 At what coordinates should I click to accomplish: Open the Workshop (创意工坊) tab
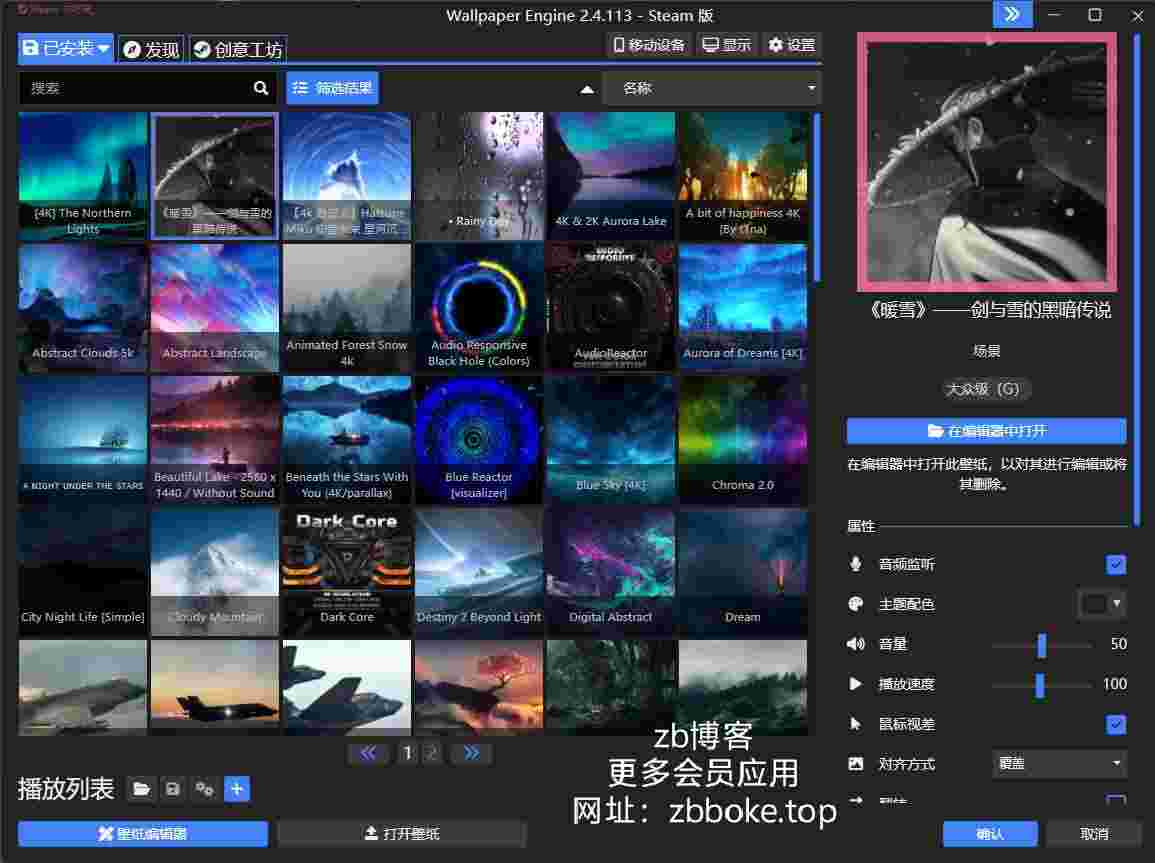tap(238, 49)
